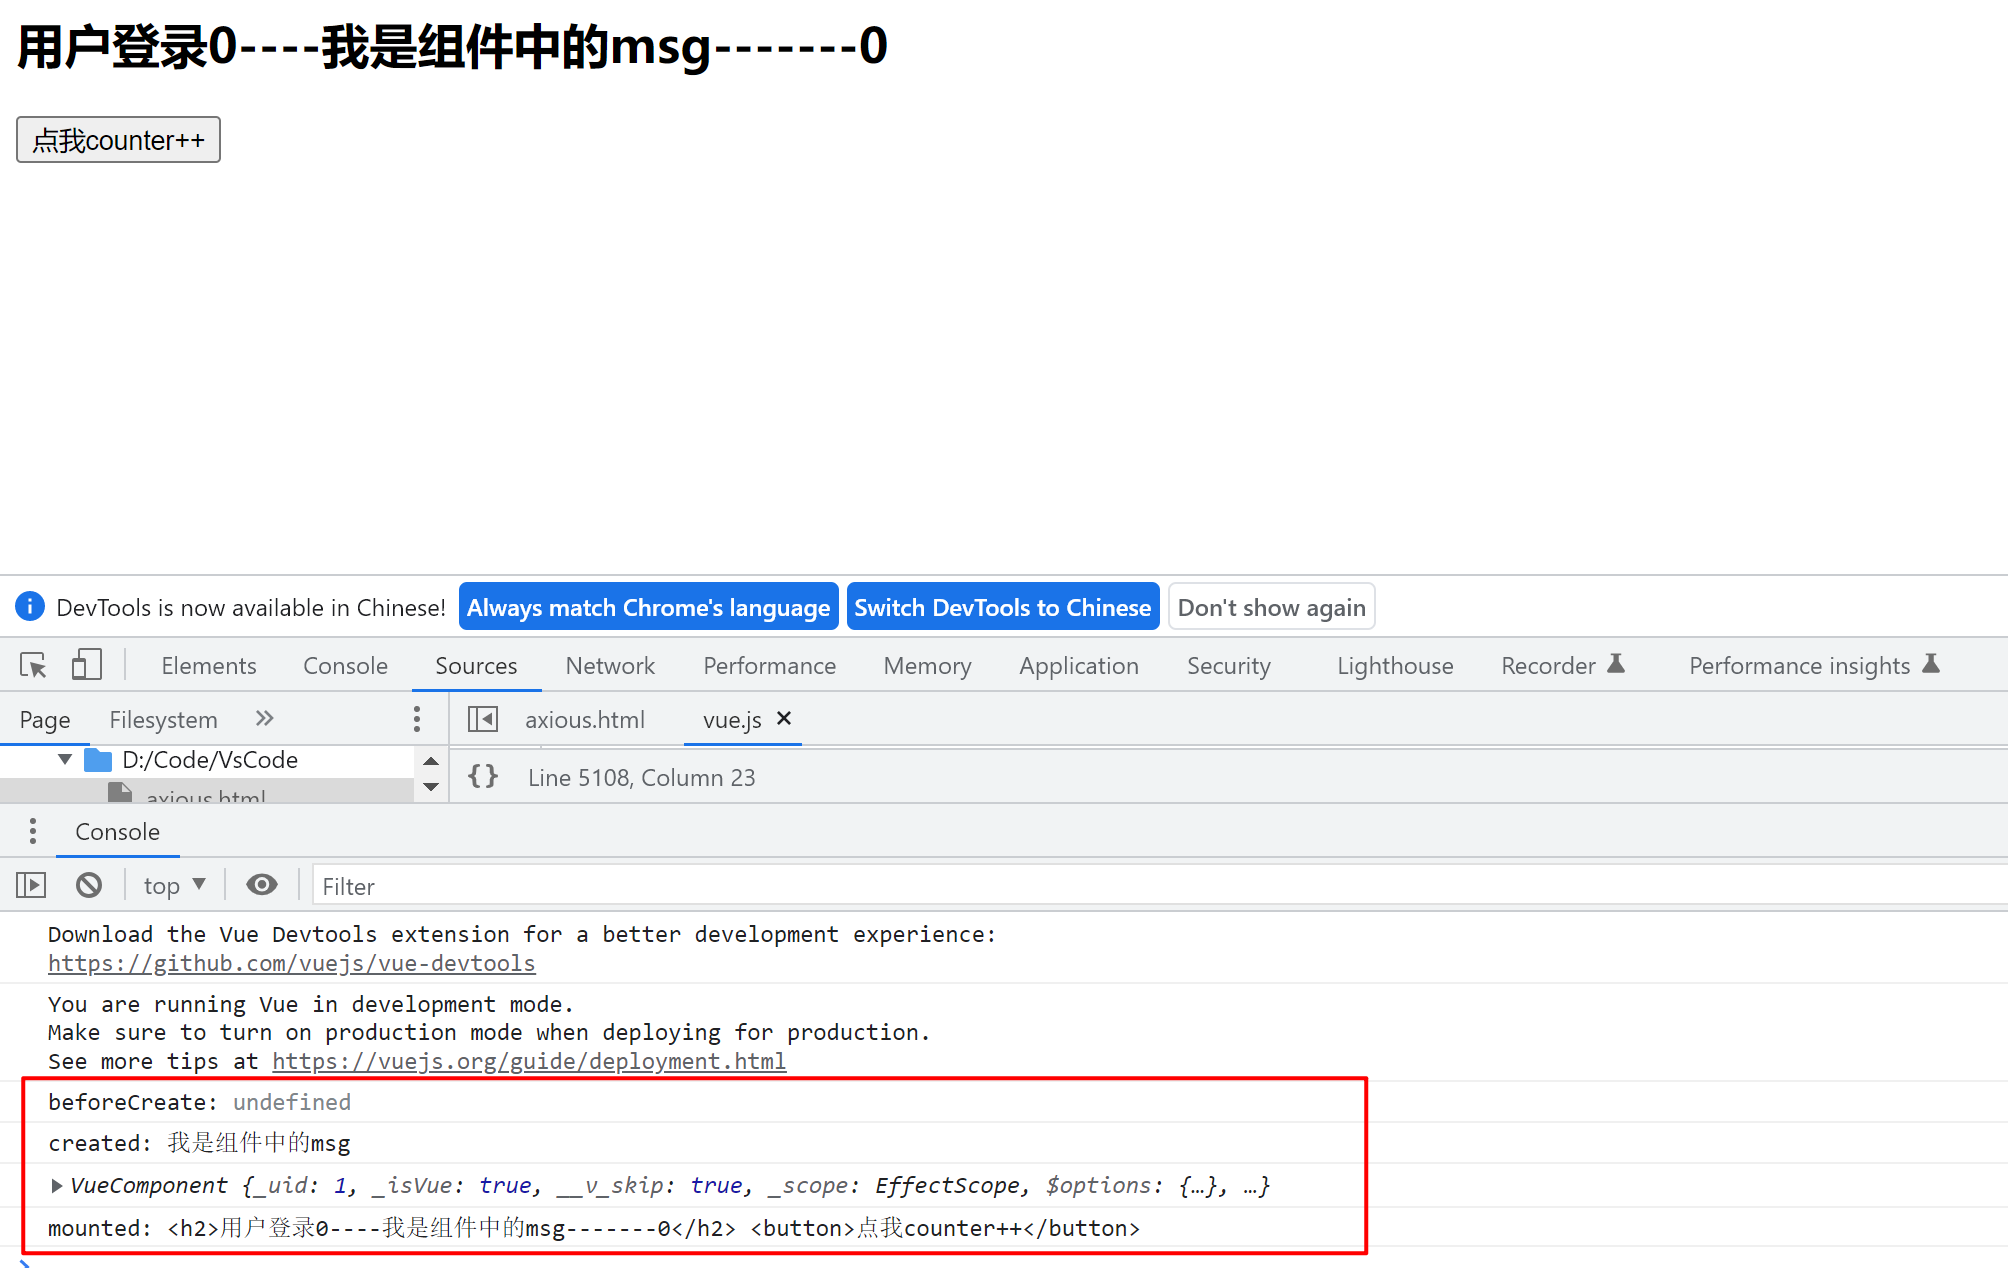This screenshot has height=1268, width=2008.
Task: Open the vue-devtools GitHub link
Action: 292,963
